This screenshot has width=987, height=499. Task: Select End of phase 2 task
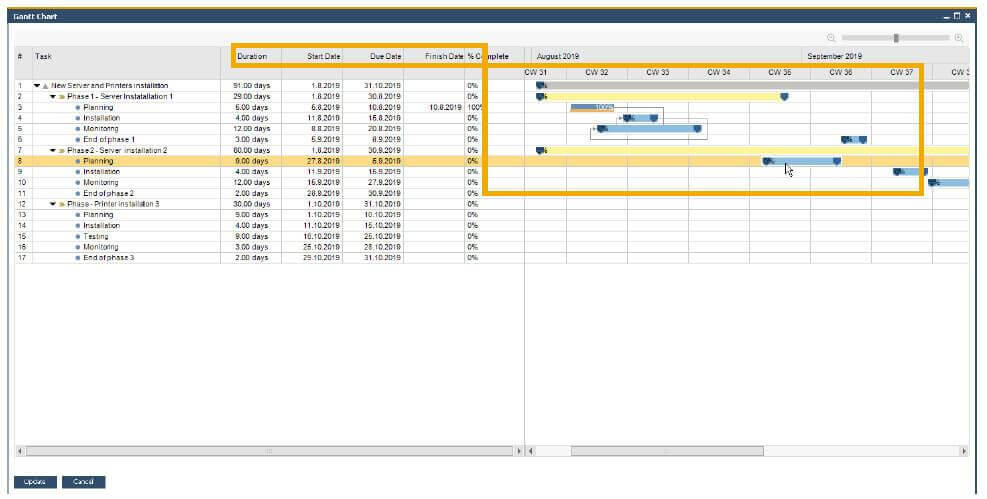tap(109, 194)
